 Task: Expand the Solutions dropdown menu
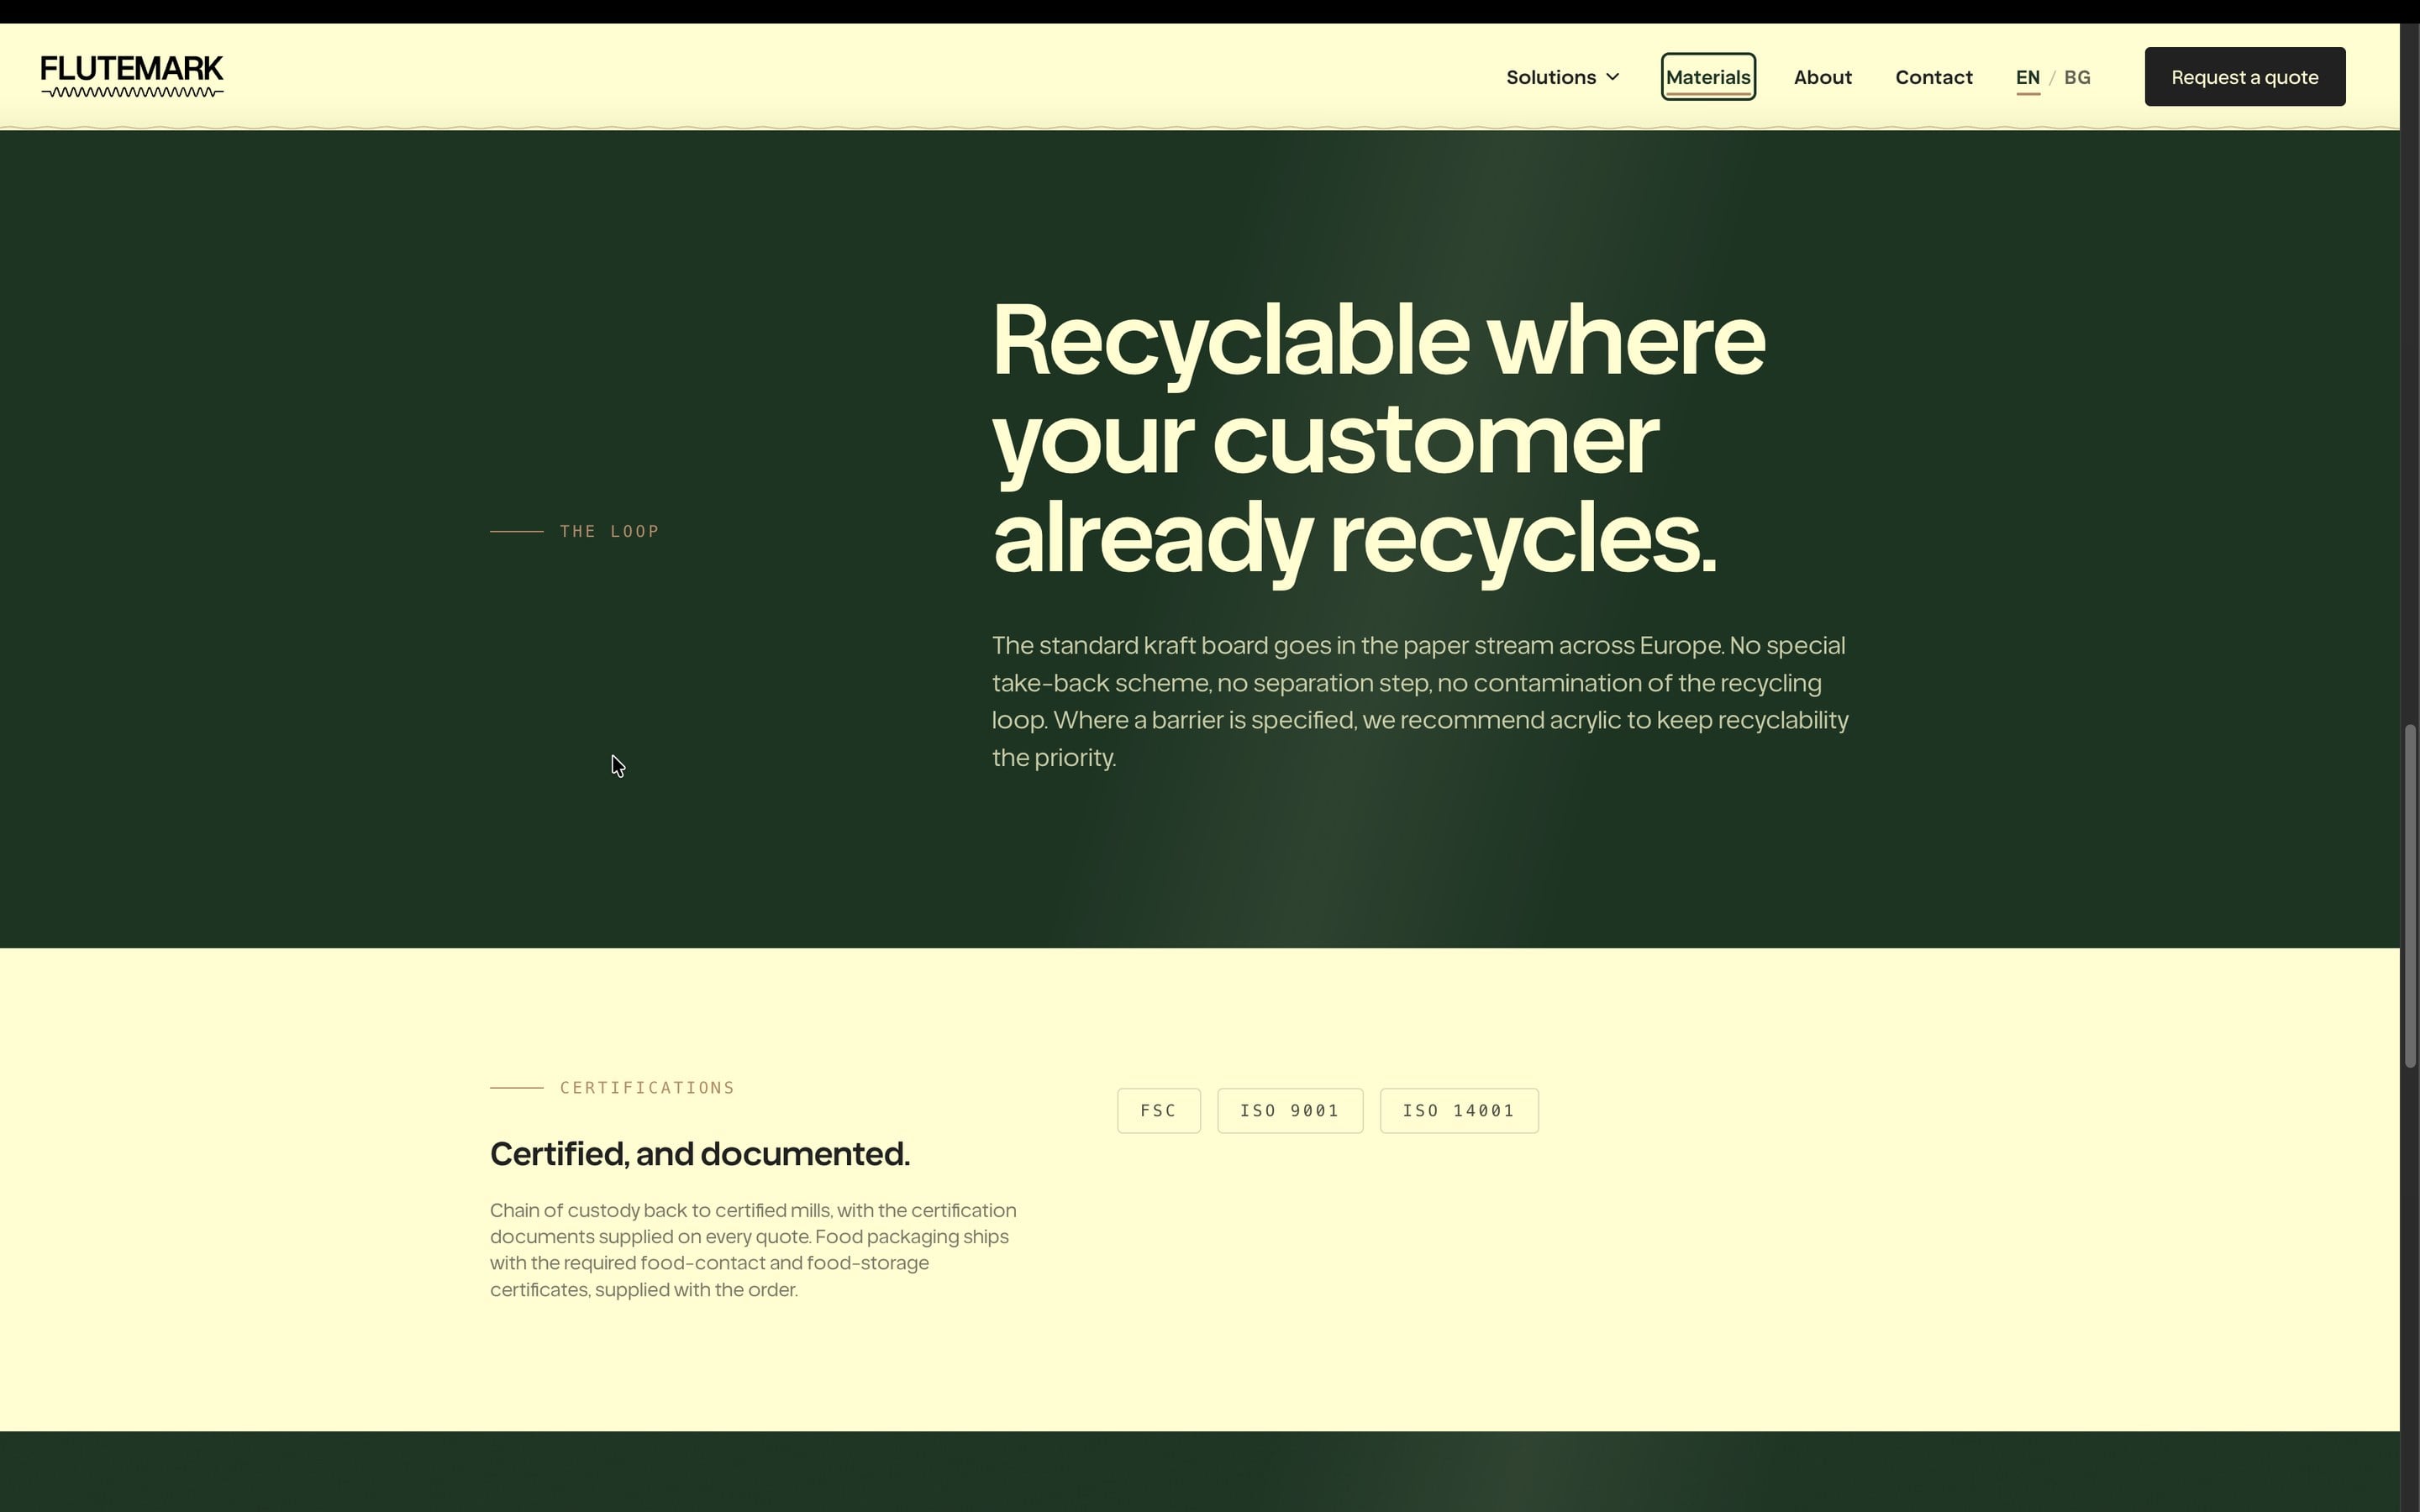1562,77
